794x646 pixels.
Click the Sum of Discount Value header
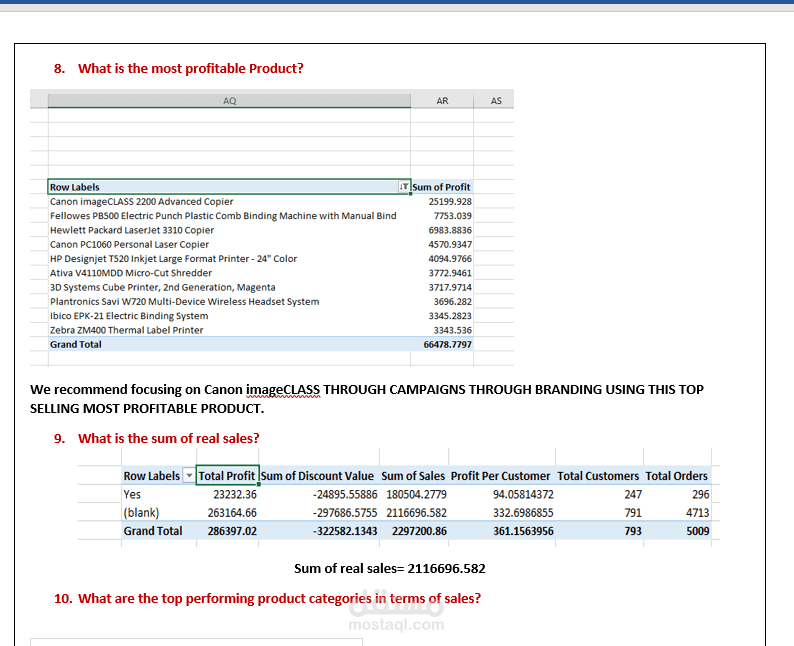317,476
